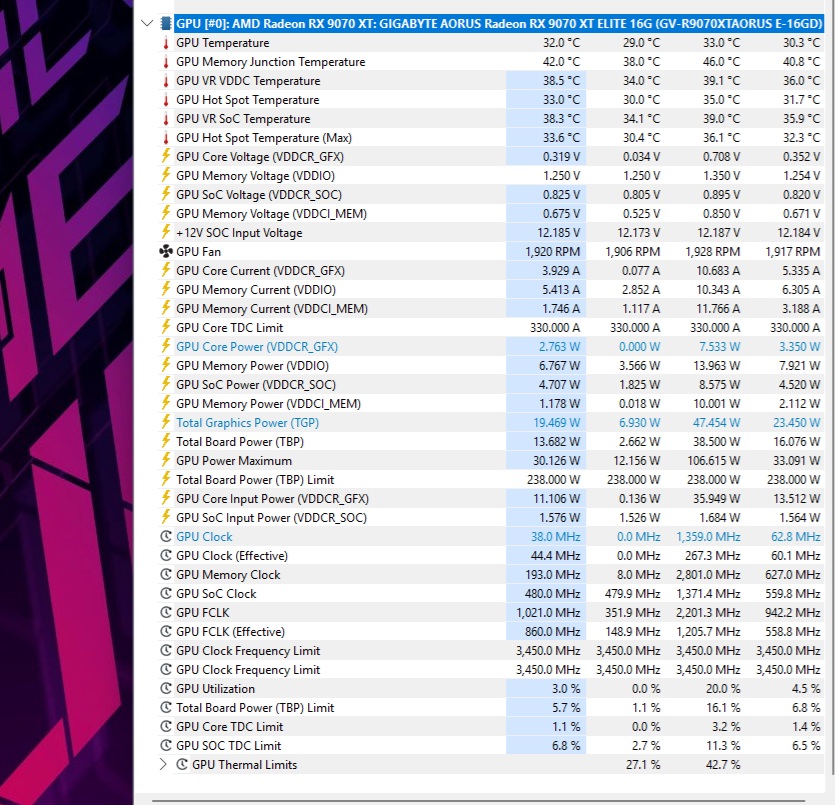Click clock icon next to GPU FCLK
Viewport: 835px width, 805px height.
[x=166, y=613]
